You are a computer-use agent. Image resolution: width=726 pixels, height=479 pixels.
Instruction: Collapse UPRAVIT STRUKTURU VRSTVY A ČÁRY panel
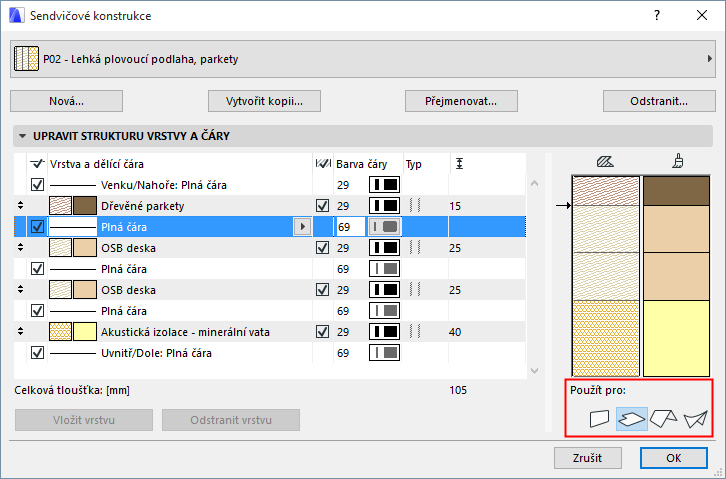pyautogui.click(x=22, y=136)
